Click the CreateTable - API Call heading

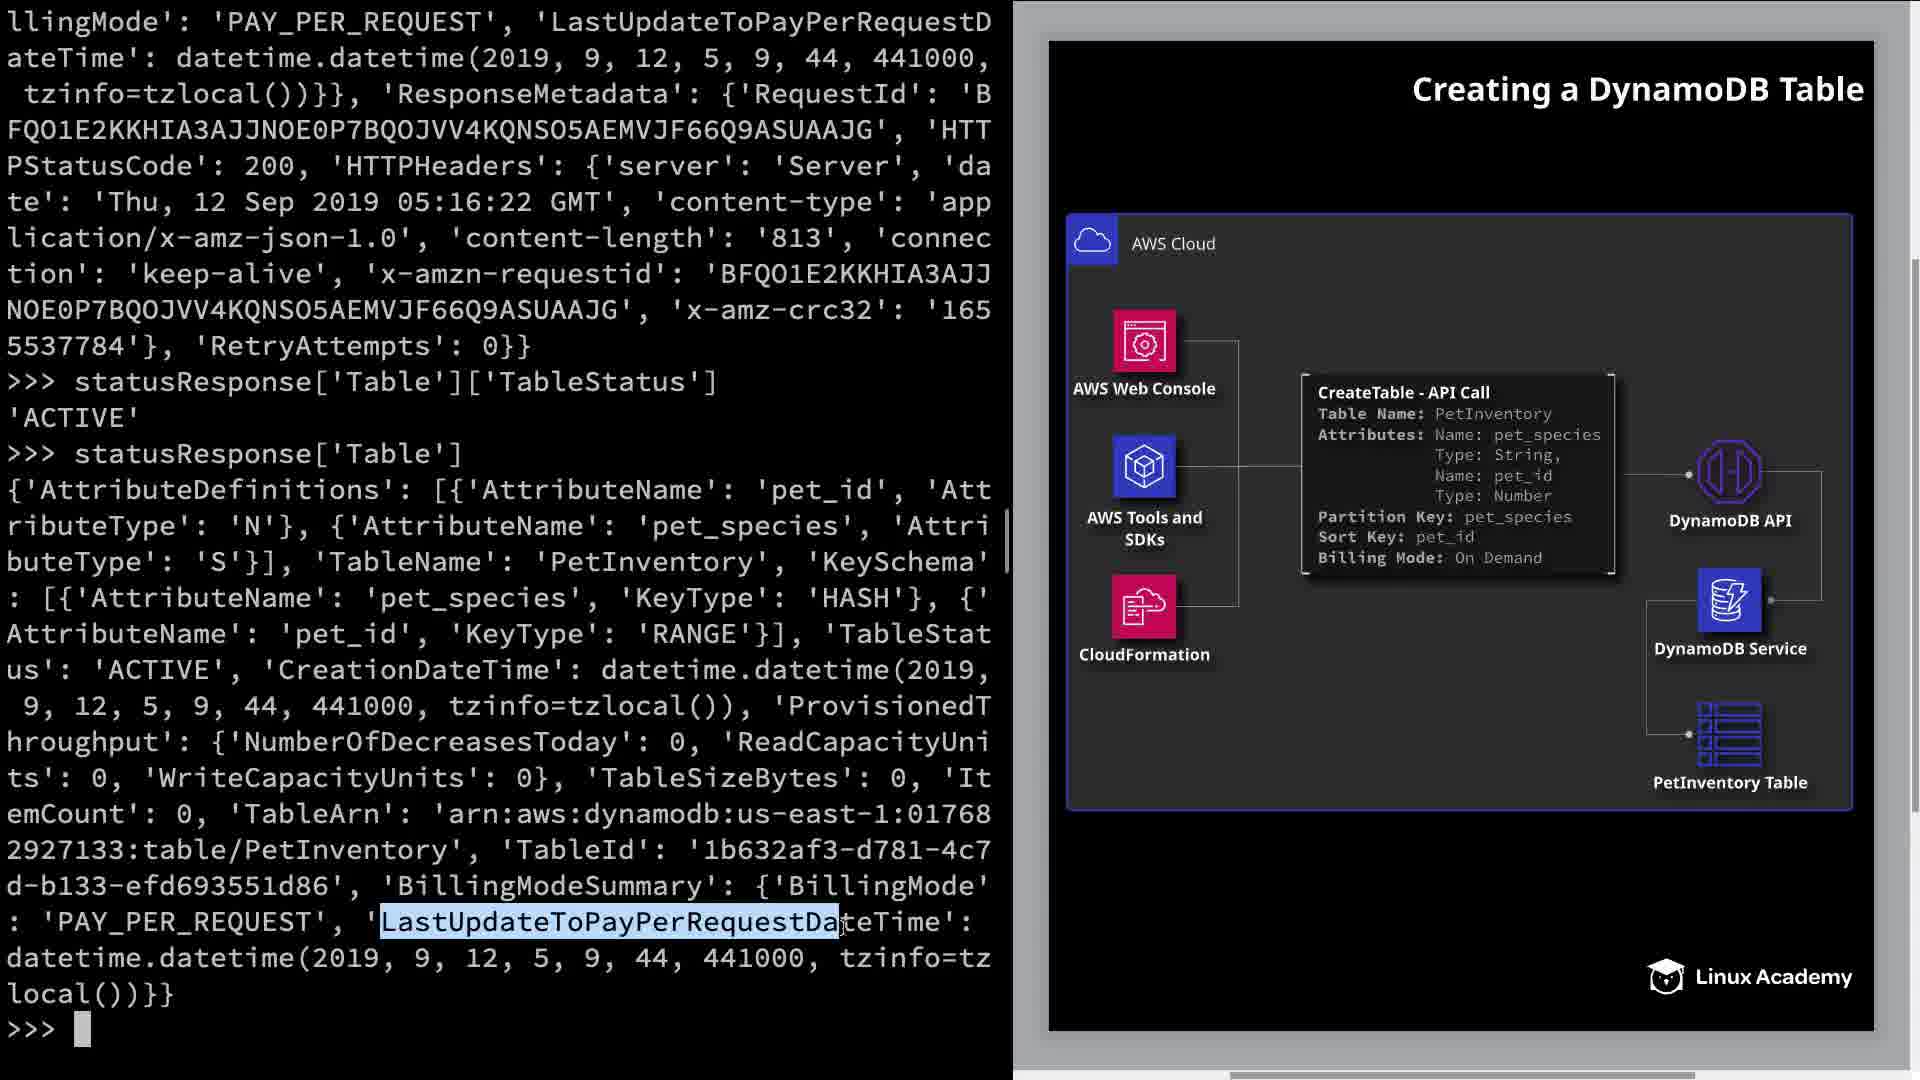click(x=1403, y=393)
